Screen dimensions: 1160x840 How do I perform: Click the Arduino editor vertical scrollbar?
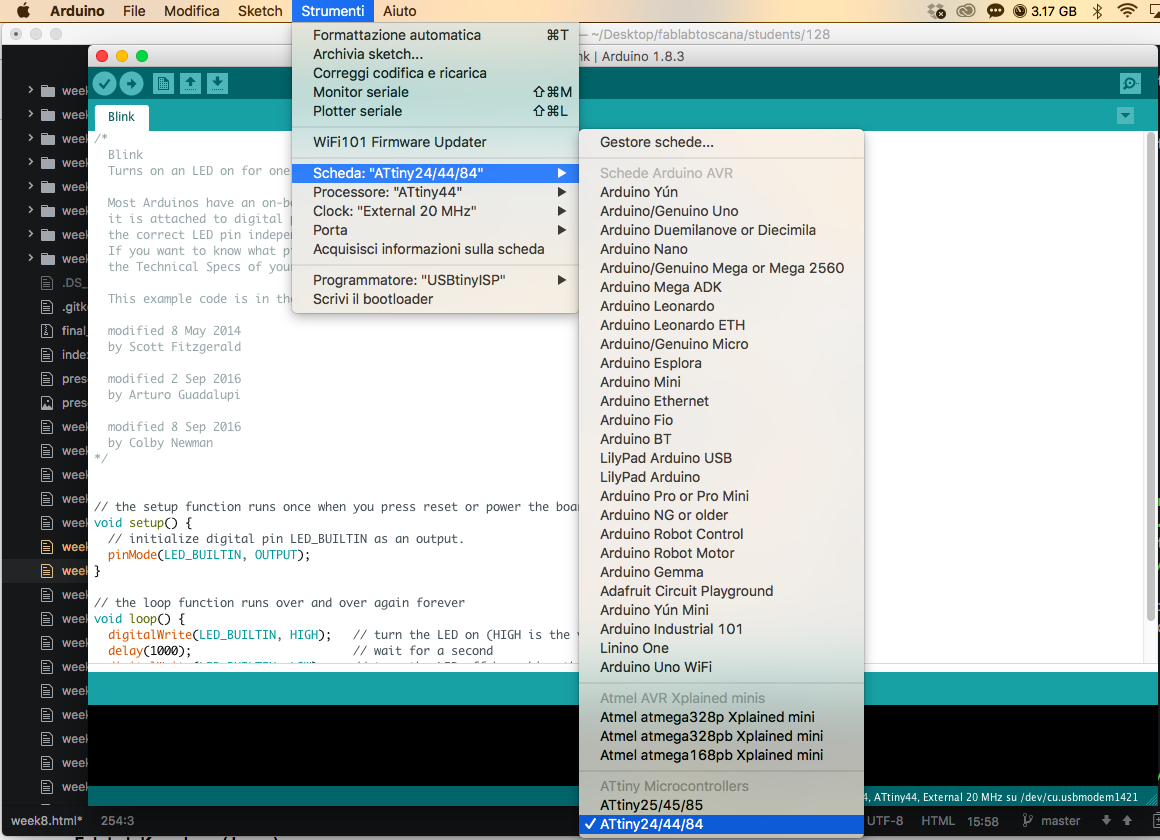click(1150, 376)
